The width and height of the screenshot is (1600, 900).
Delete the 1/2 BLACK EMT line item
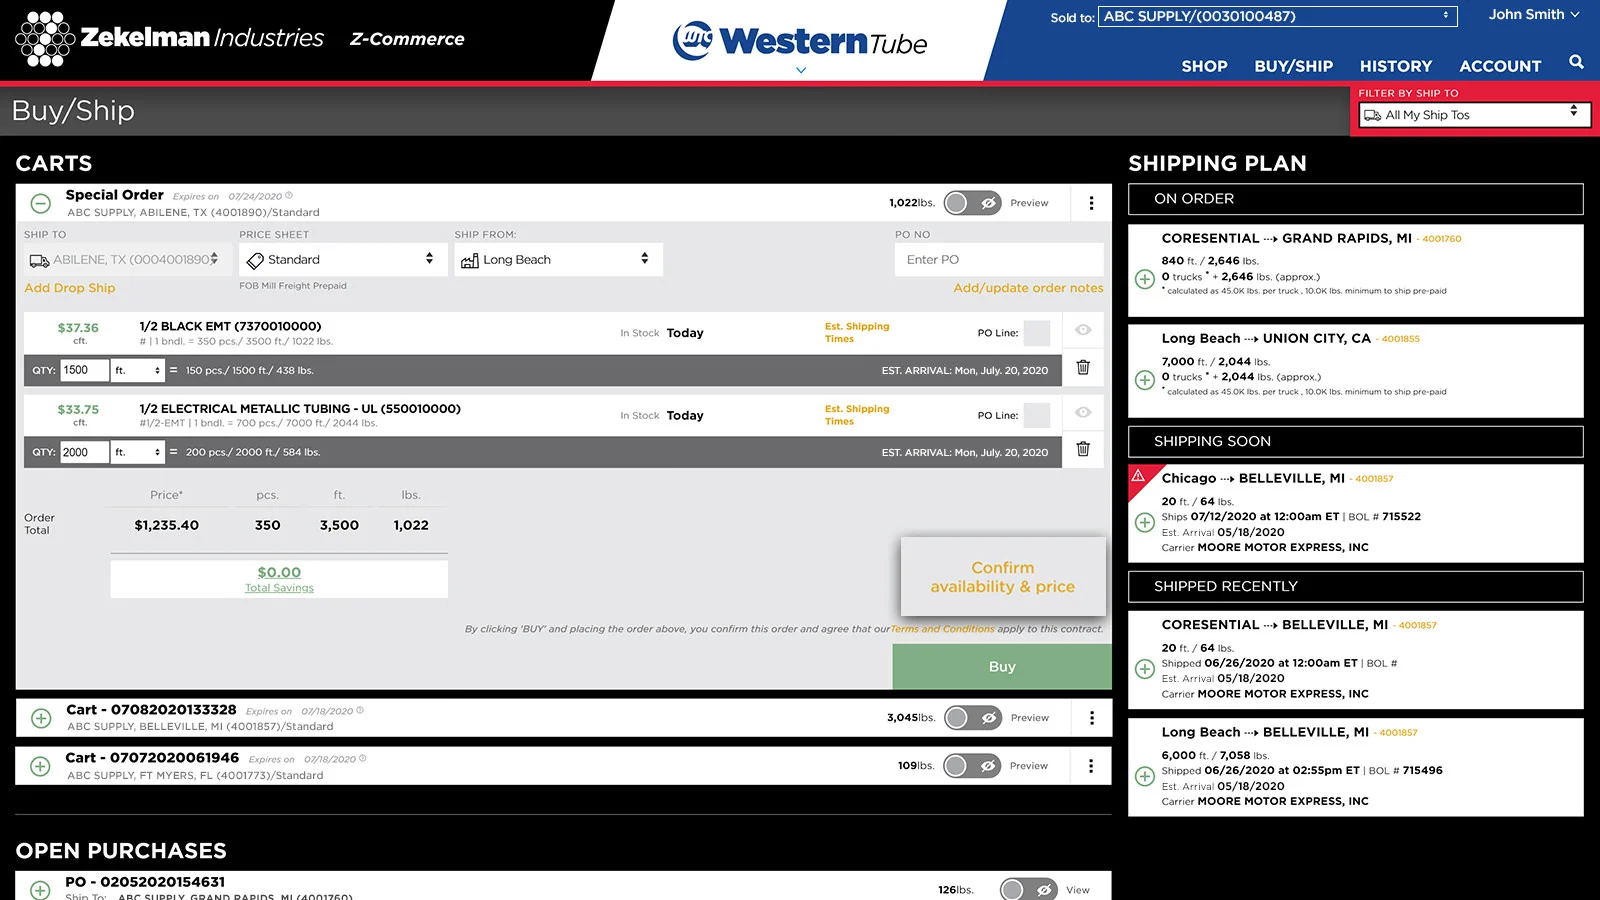coord(1082,368)
